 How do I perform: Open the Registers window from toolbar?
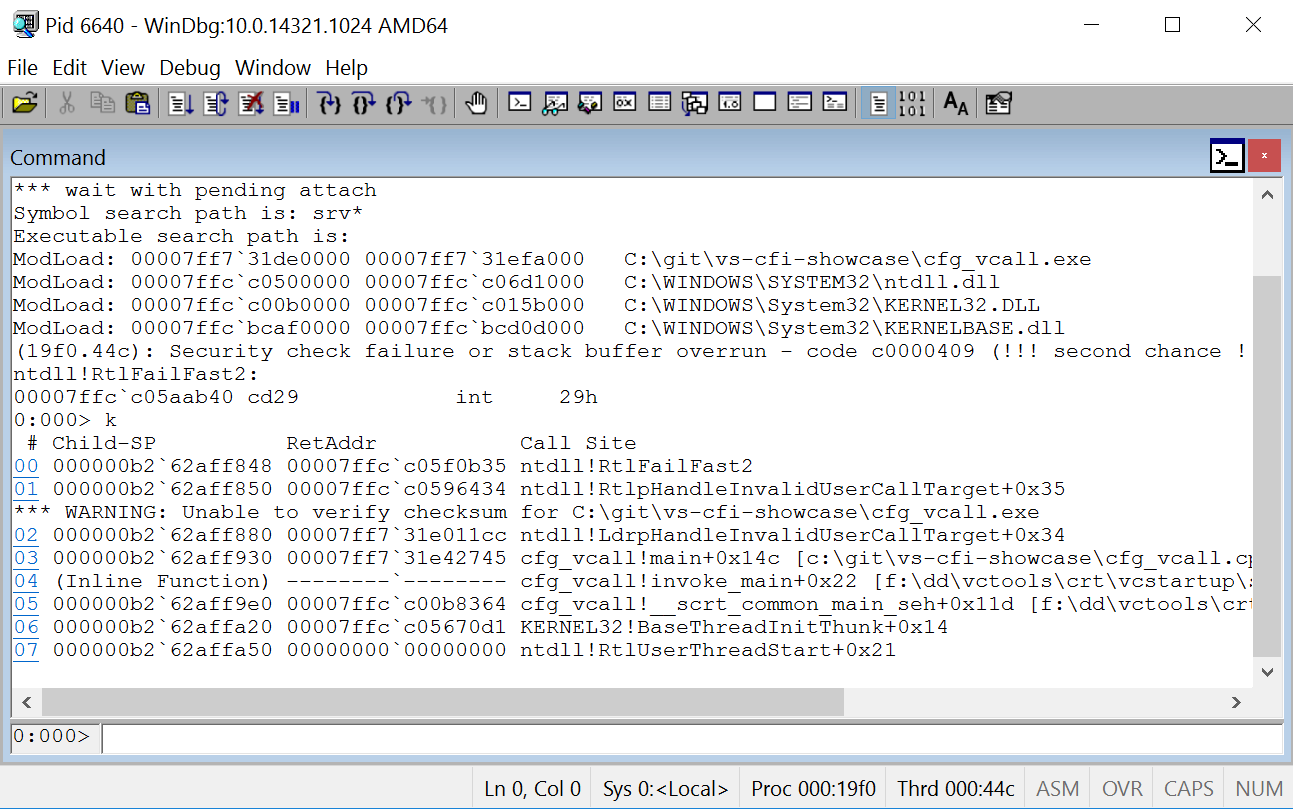tap(625, 103)
